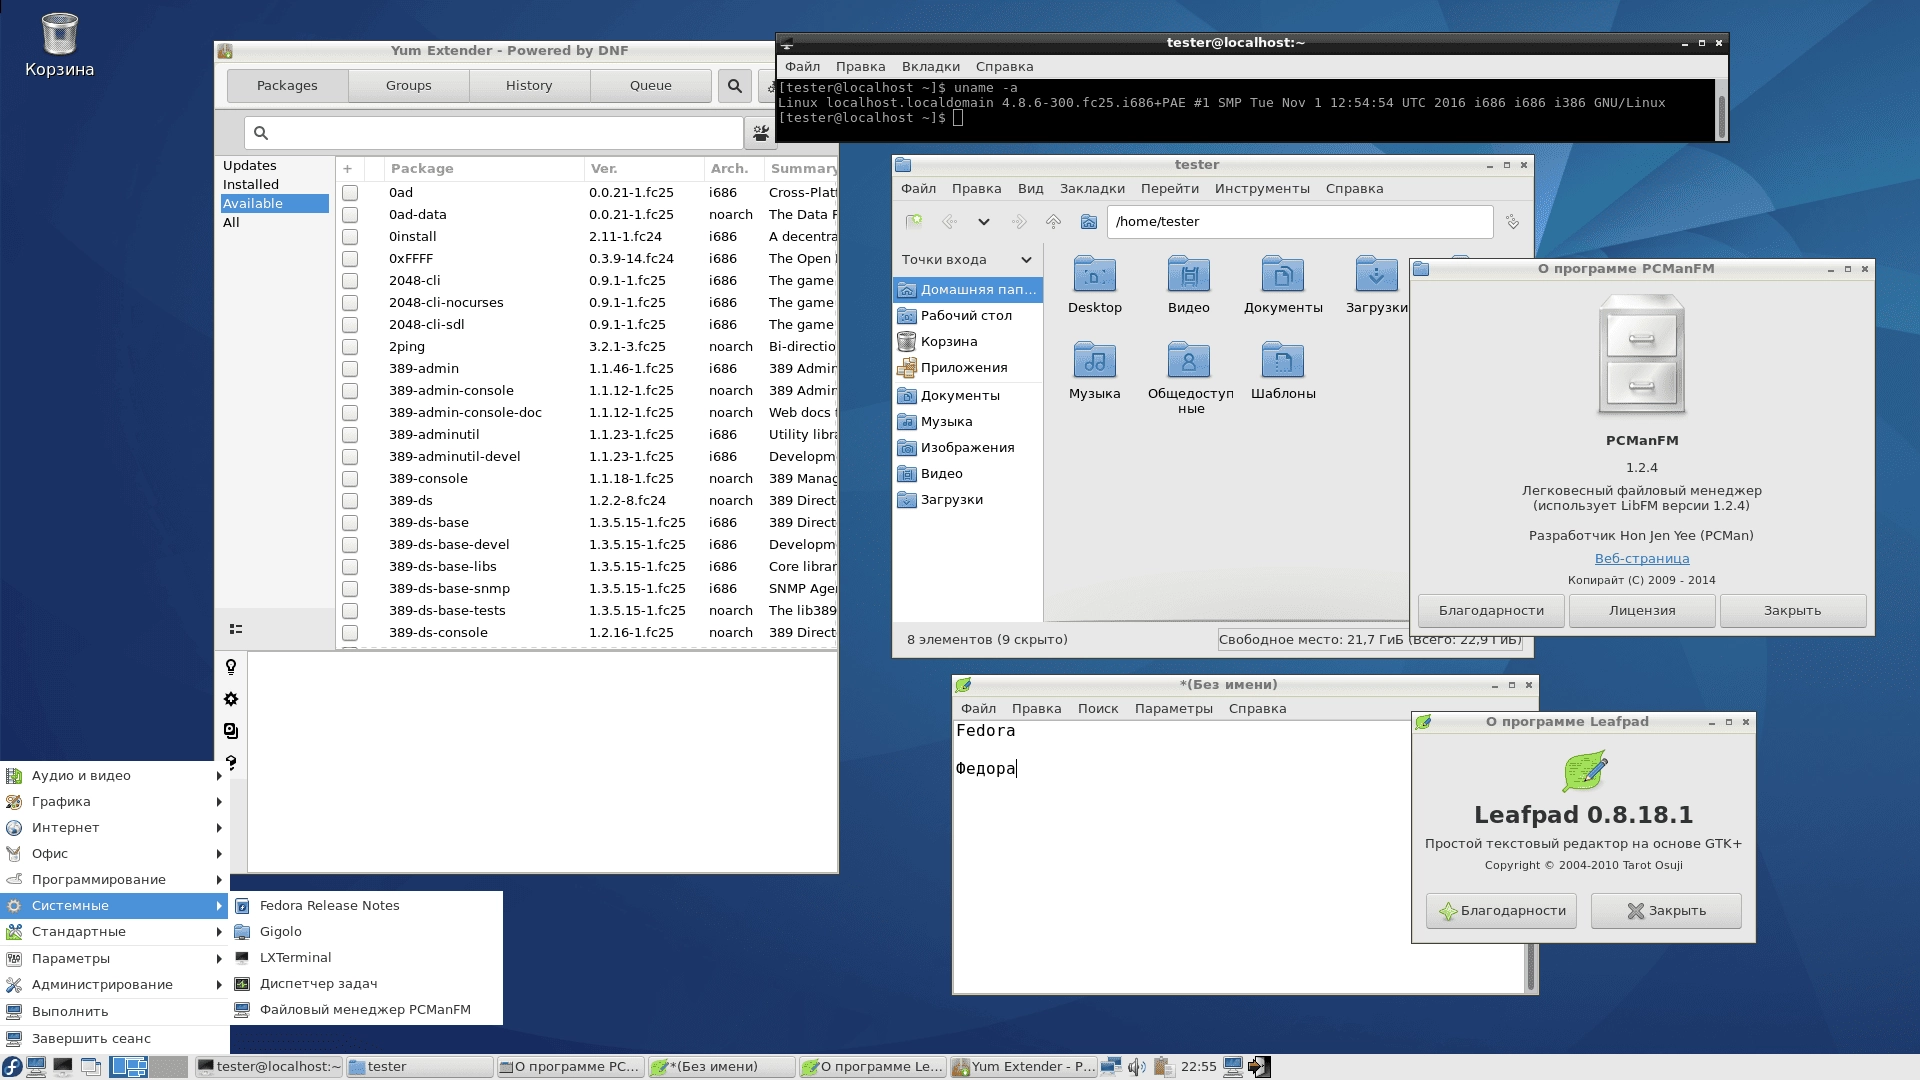Expand the Стандартные submenu
Screen dimensions: 1920x1080
(115, 932)
